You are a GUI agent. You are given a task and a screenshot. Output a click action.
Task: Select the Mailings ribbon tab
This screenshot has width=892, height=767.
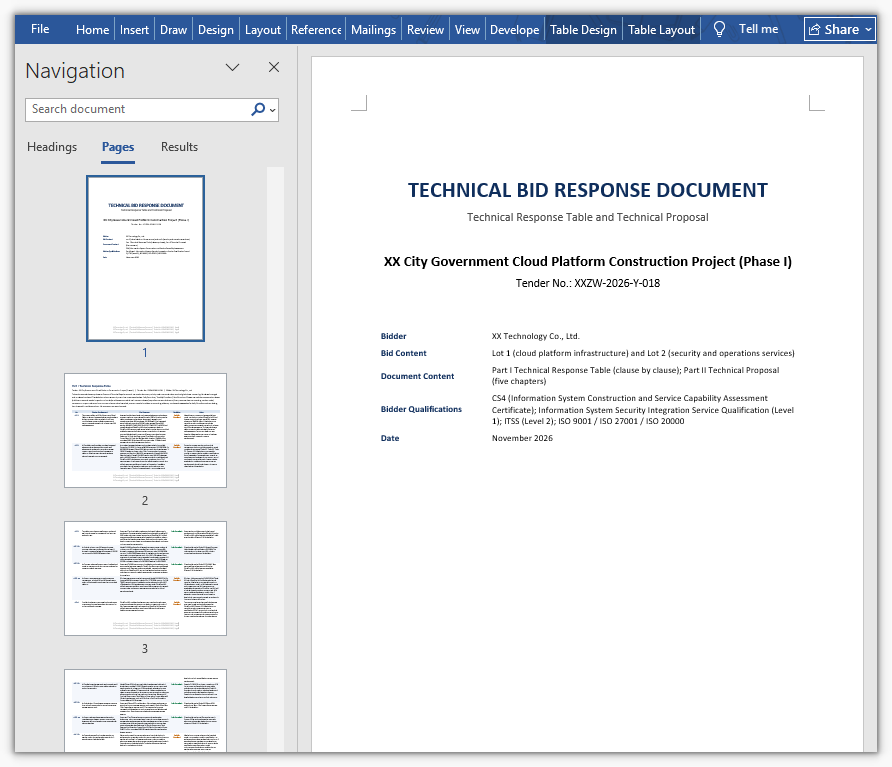point(373,30)
